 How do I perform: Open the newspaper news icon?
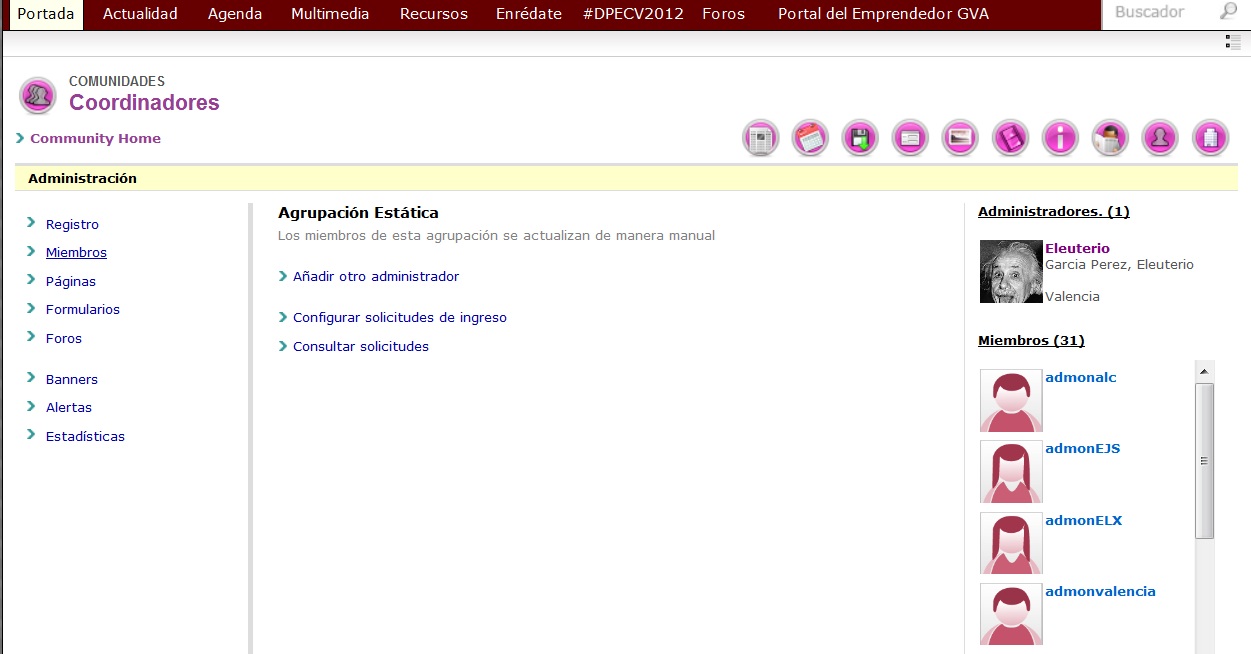[760, 138]
